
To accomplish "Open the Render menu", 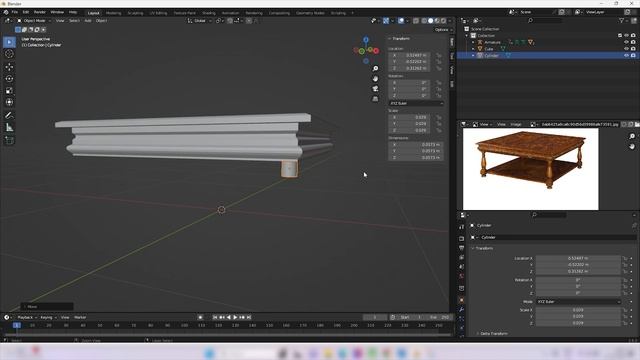I will pos(40,12).
